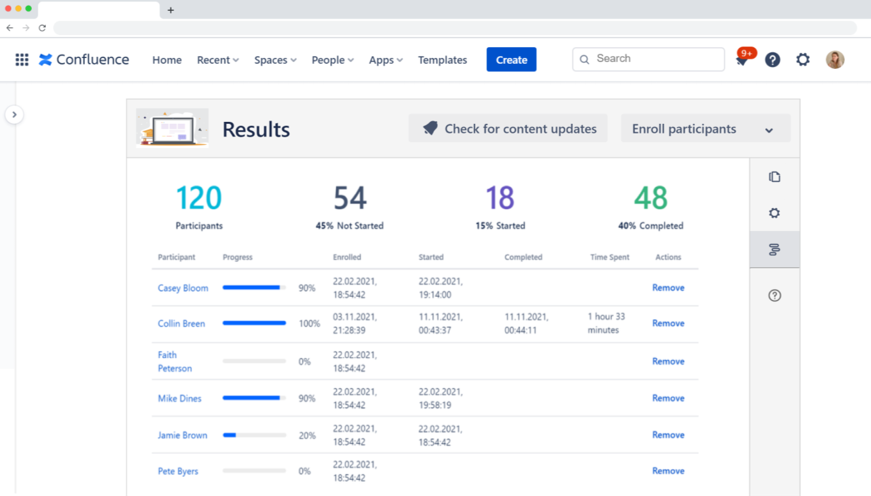This screenshot has width=871, height=496.
Task: Expand the left sidebar with arrow
Action: coord(14,115)
